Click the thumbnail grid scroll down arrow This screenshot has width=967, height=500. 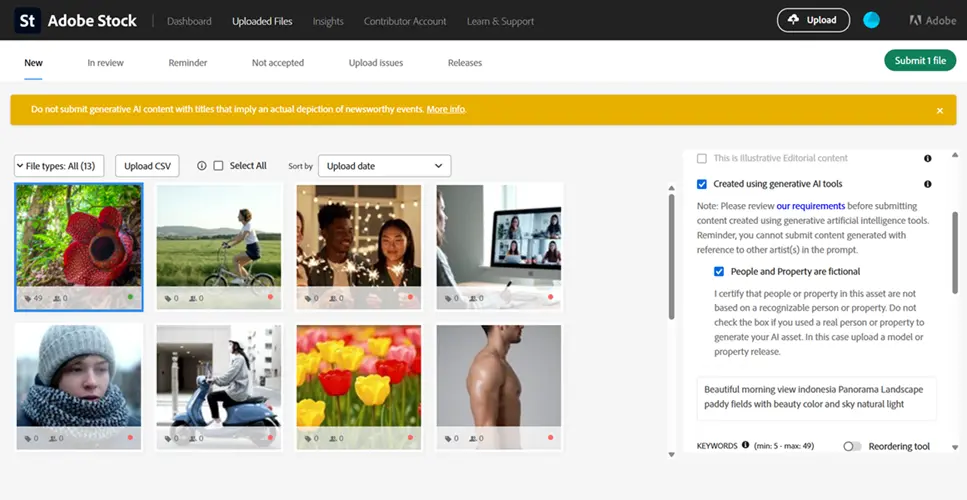pyautogui.click(x=672, y=454)
